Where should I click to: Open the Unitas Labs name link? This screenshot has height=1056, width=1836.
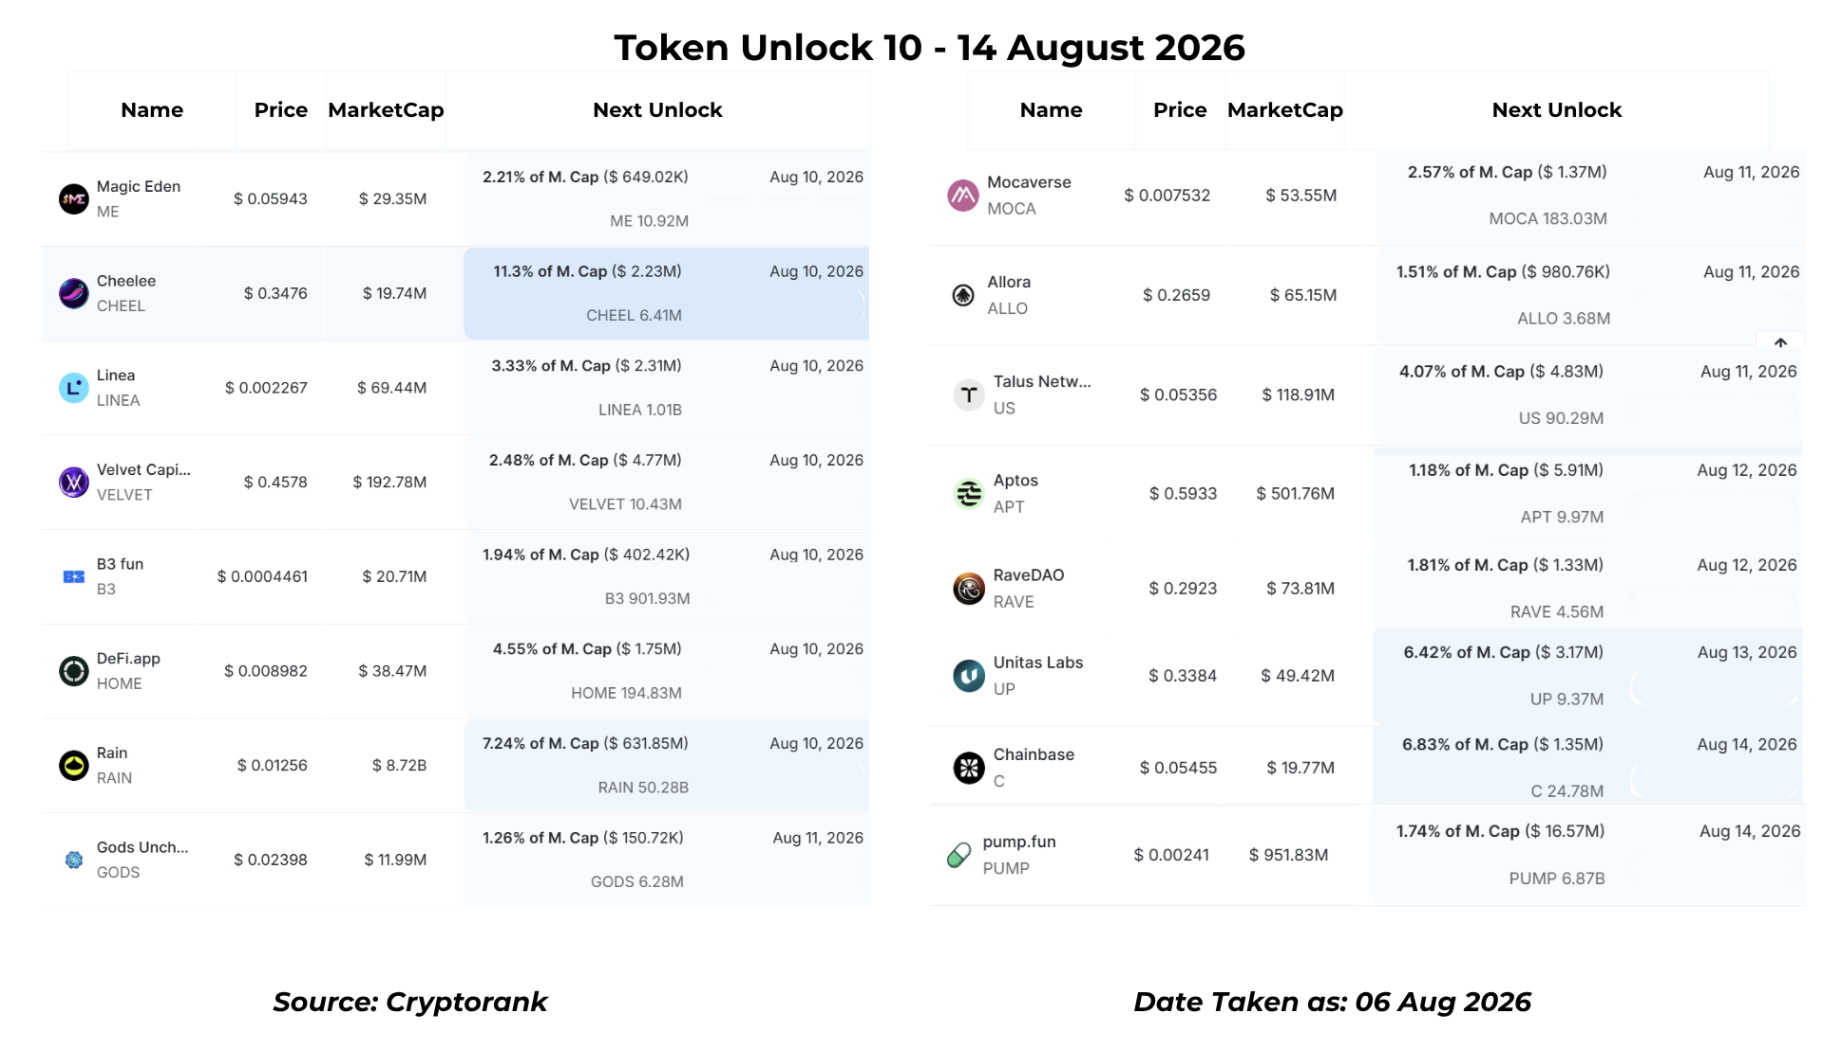(x=1037, y=662)
